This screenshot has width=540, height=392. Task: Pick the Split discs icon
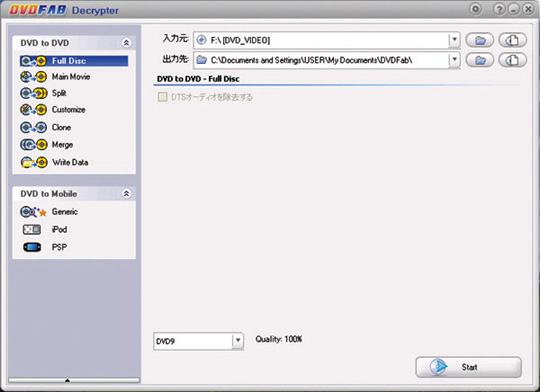tap(33, 93)
